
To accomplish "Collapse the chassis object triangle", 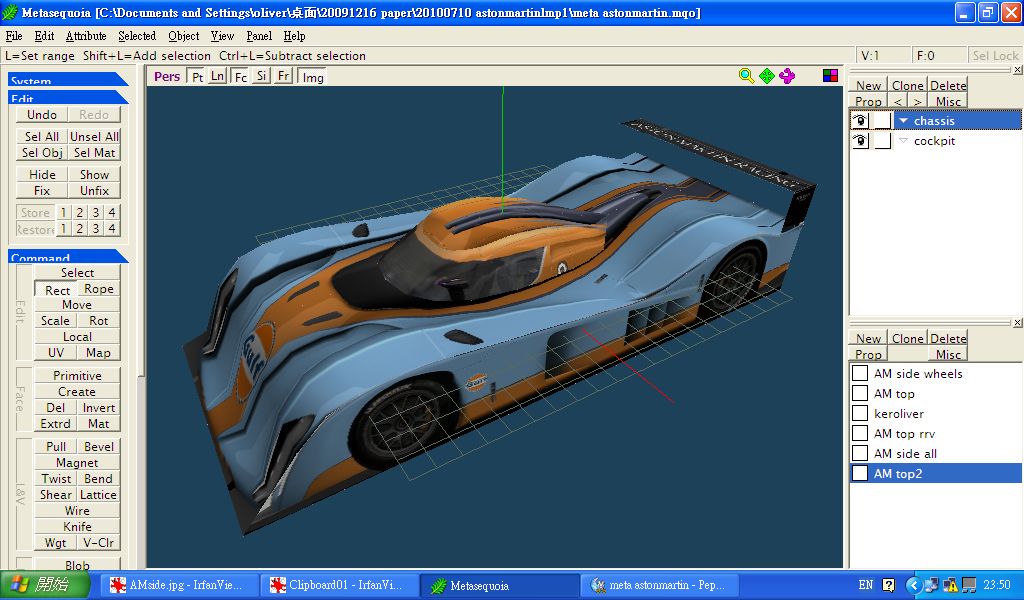I will pos(903,121).
